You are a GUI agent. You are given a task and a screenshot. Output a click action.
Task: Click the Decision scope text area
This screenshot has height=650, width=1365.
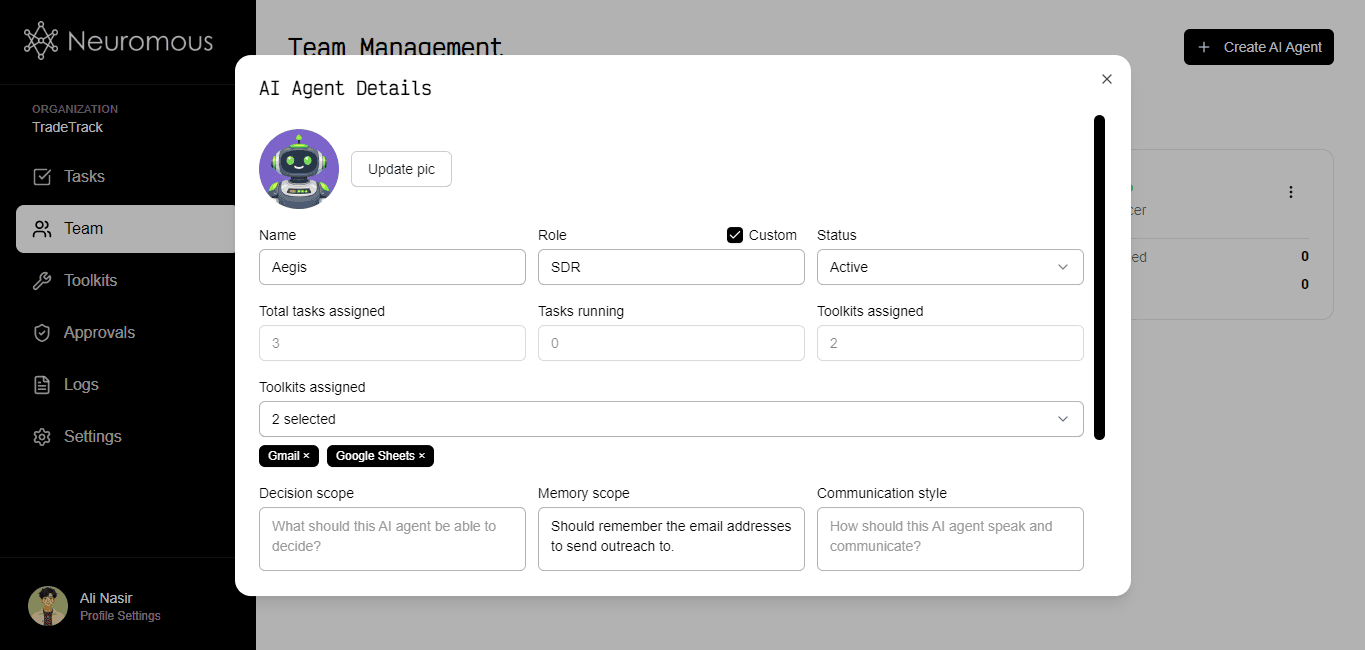click(392, 539)
